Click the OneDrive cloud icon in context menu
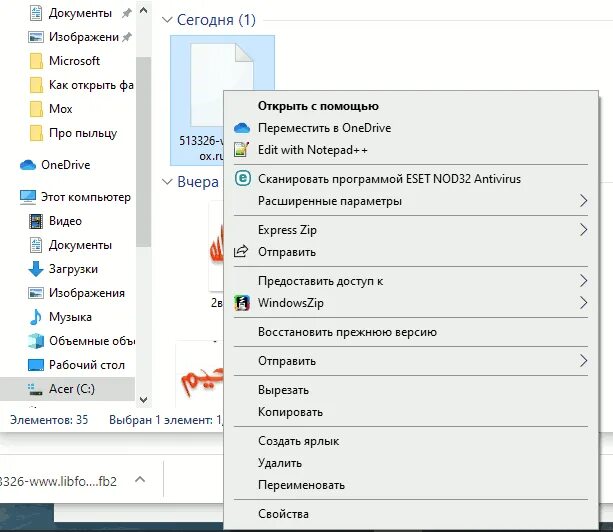613x532 pixels. coord(242,128)
